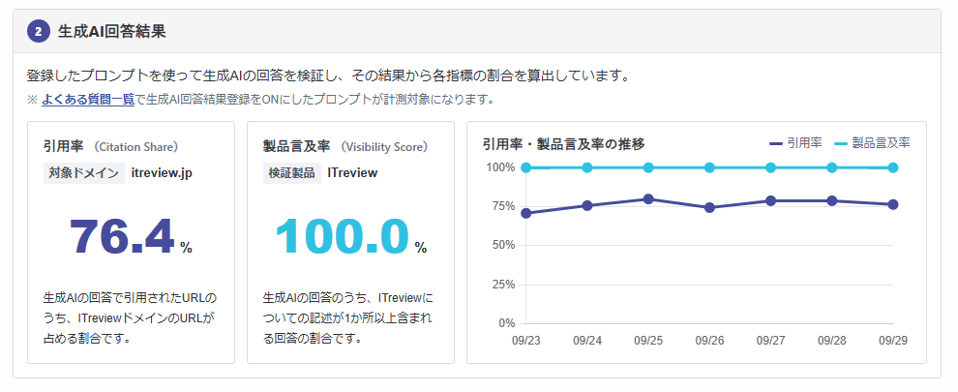This screenshot has height=392, width=958.
Task: Click the ITreview product name text
Action: (353, 173)
